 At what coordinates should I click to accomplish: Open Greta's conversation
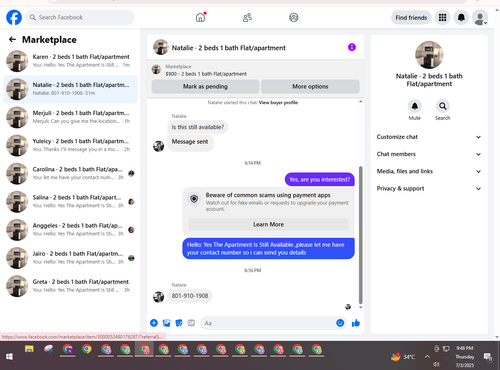70,286
